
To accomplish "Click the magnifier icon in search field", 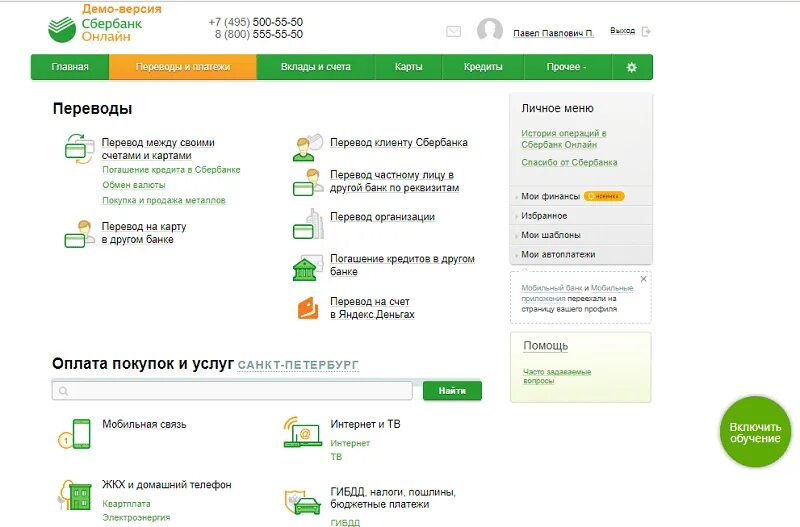I will tap(63, 391).
